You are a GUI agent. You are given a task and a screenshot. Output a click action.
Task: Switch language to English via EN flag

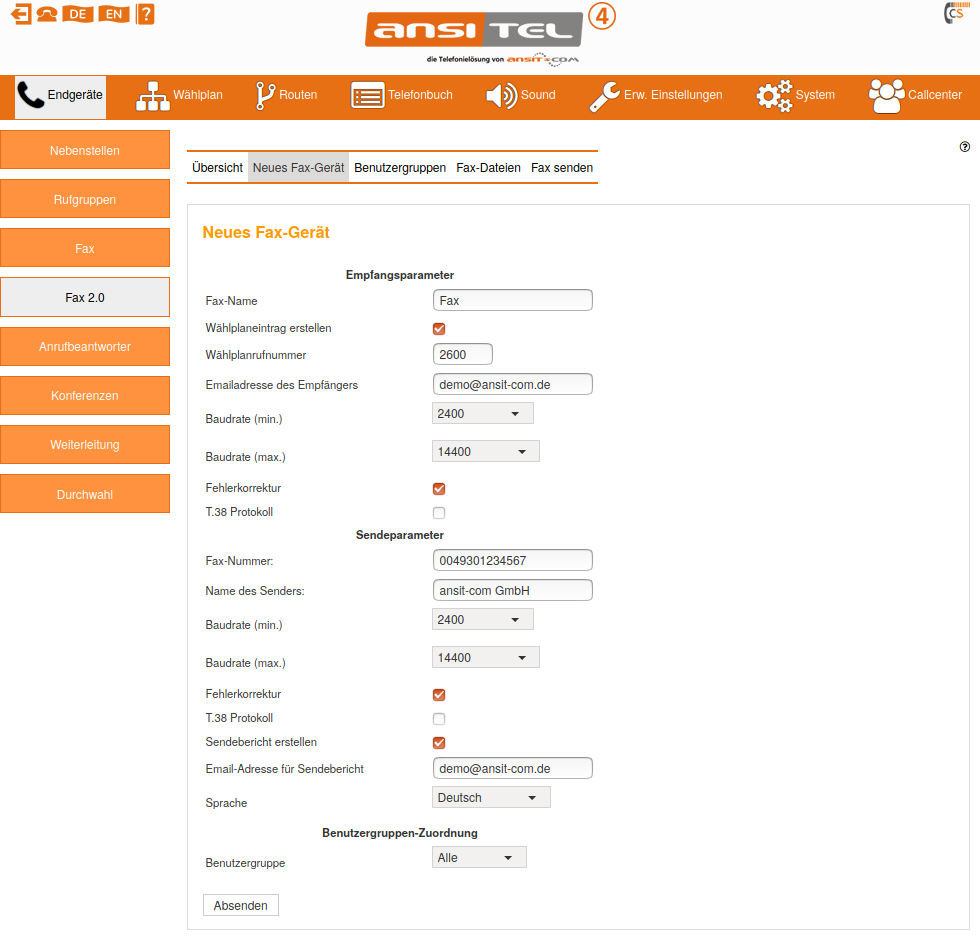pyautogui.click(x=114, y=14)
